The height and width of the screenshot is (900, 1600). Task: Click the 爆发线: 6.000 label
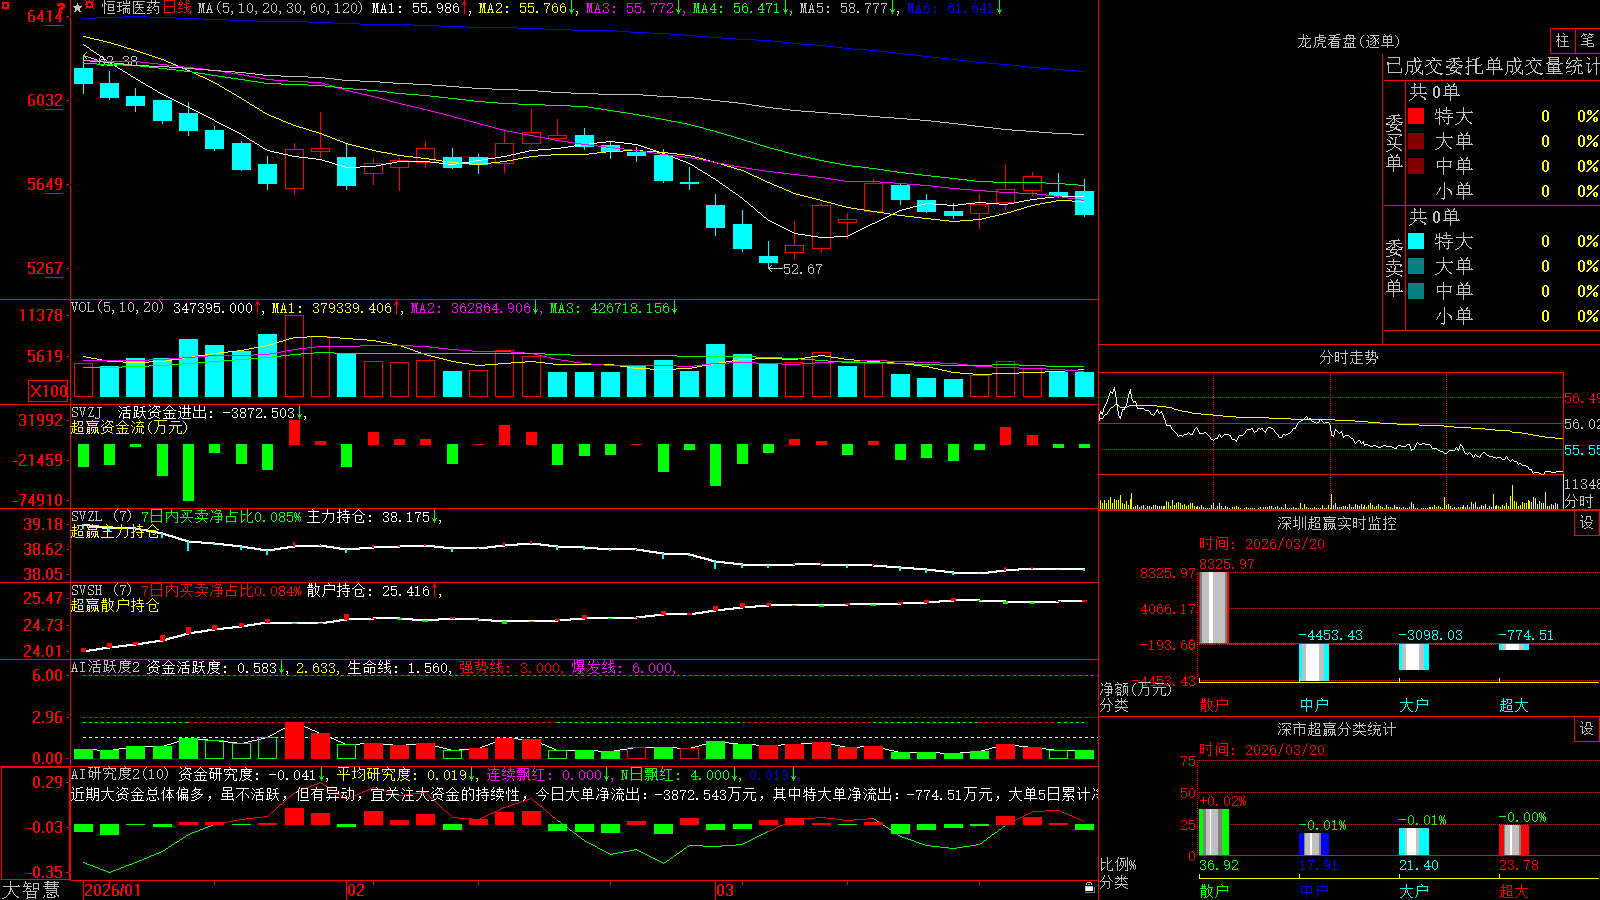[623, 667]
